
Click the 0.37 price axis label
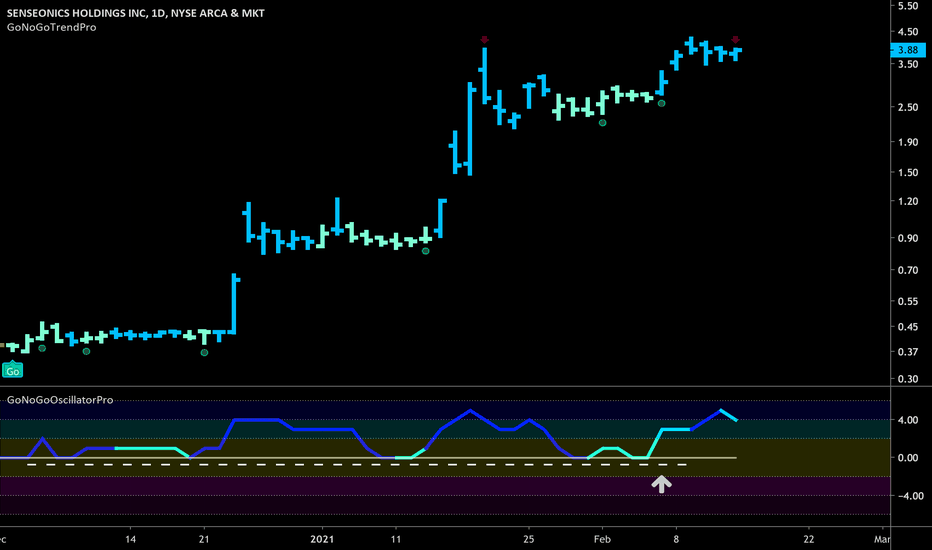coord(908,351)
